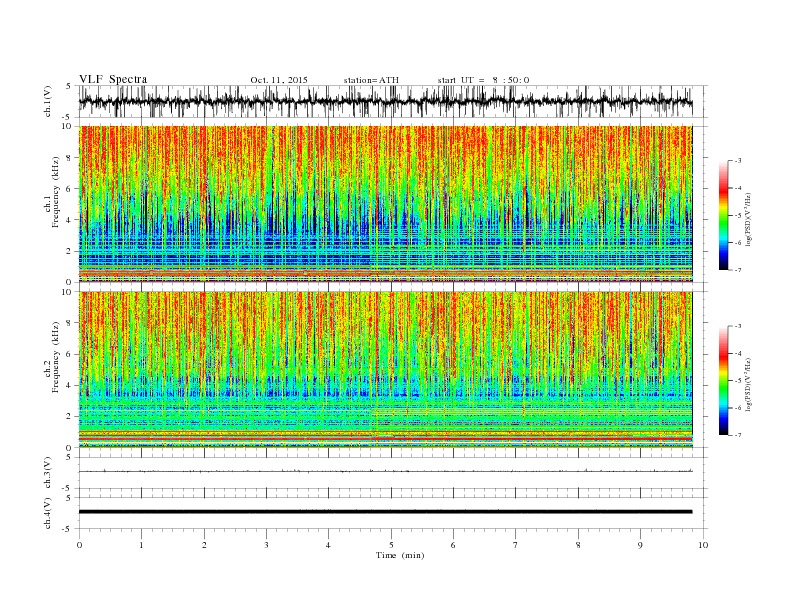Click time-axis tick label '7'
This screenshot has height=612, width=792.
pyautogui.click(x=516, y=545)
